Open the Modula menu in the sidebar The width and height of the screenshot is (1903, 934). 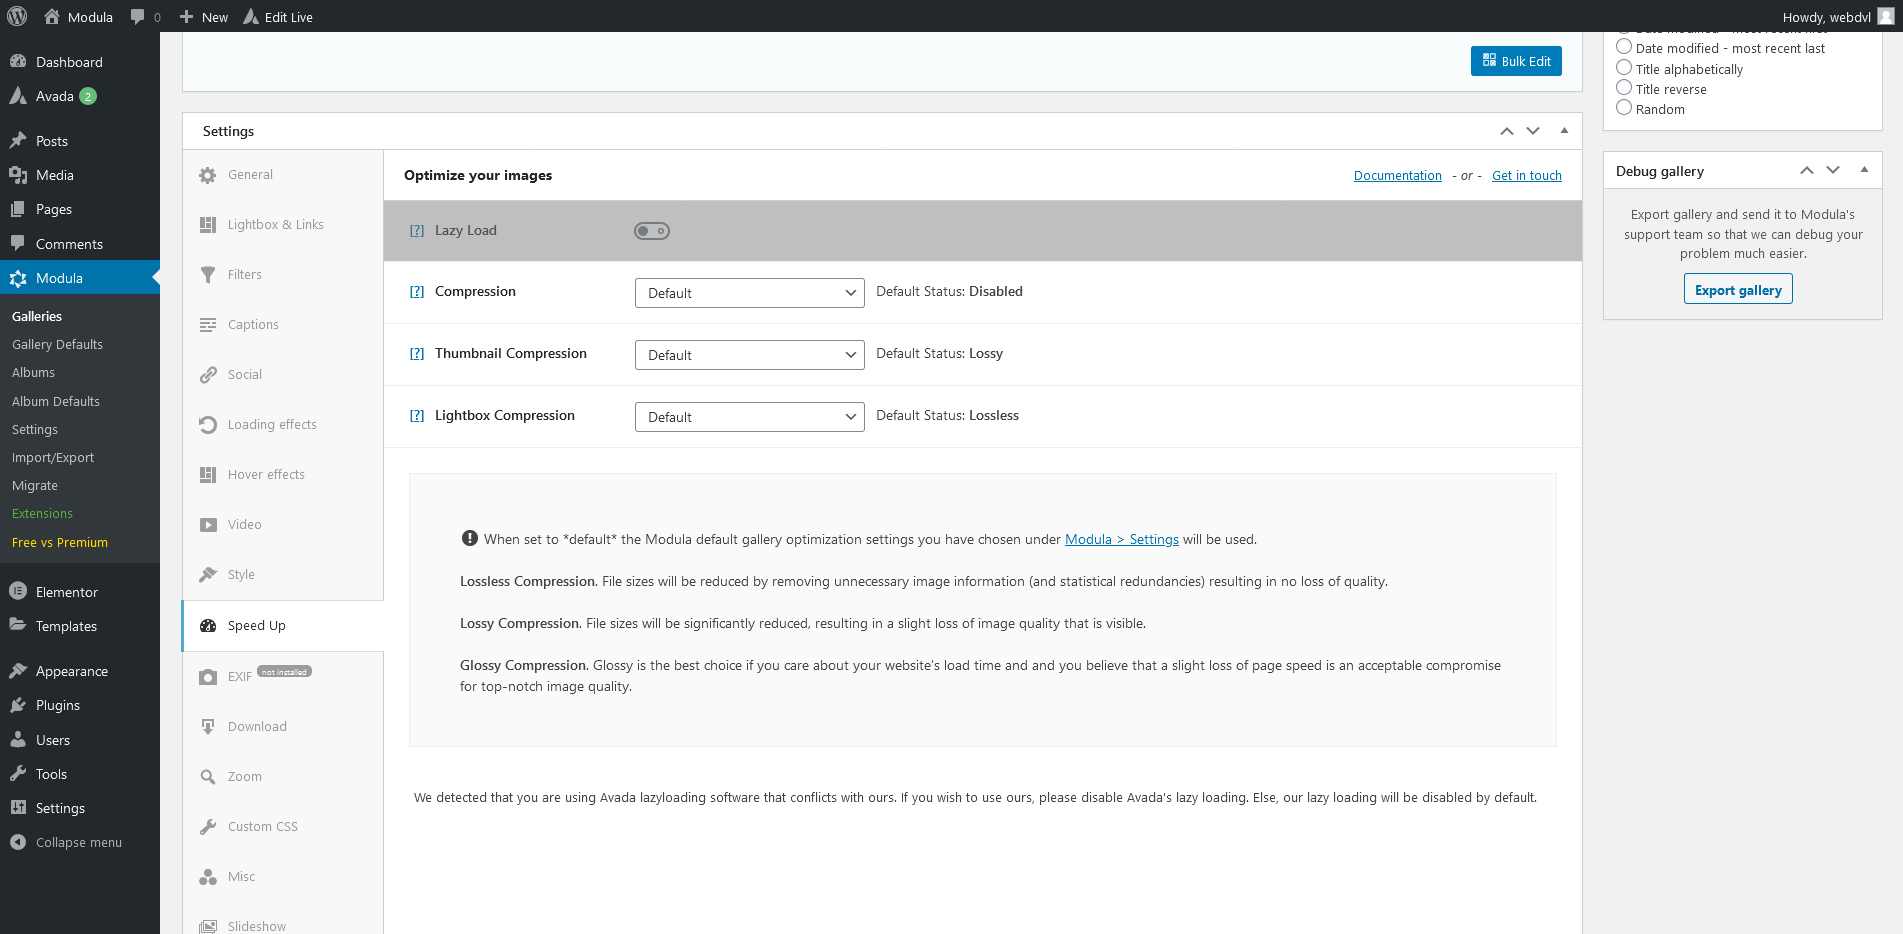56,277
